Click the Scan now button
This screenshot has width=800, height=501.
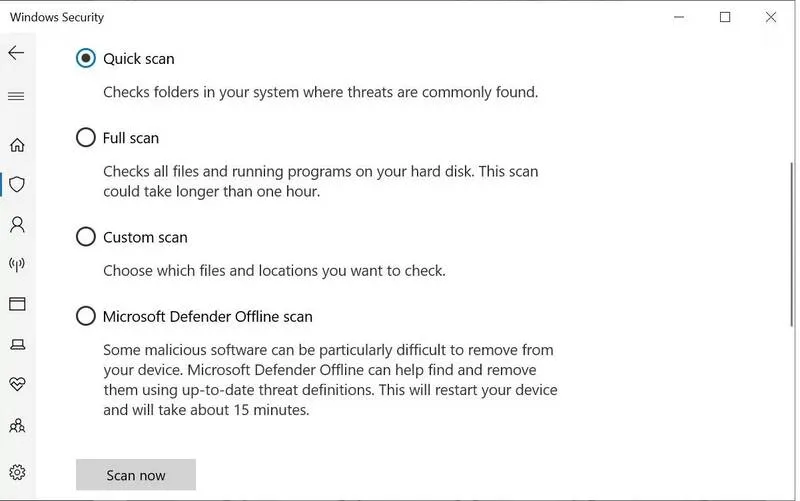pyautogui.click(x=136, y=475)
